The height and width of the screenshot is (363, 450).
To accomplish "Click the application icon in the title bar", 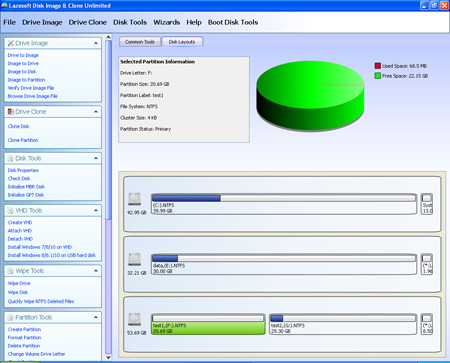I will click(x=4, y=5).
